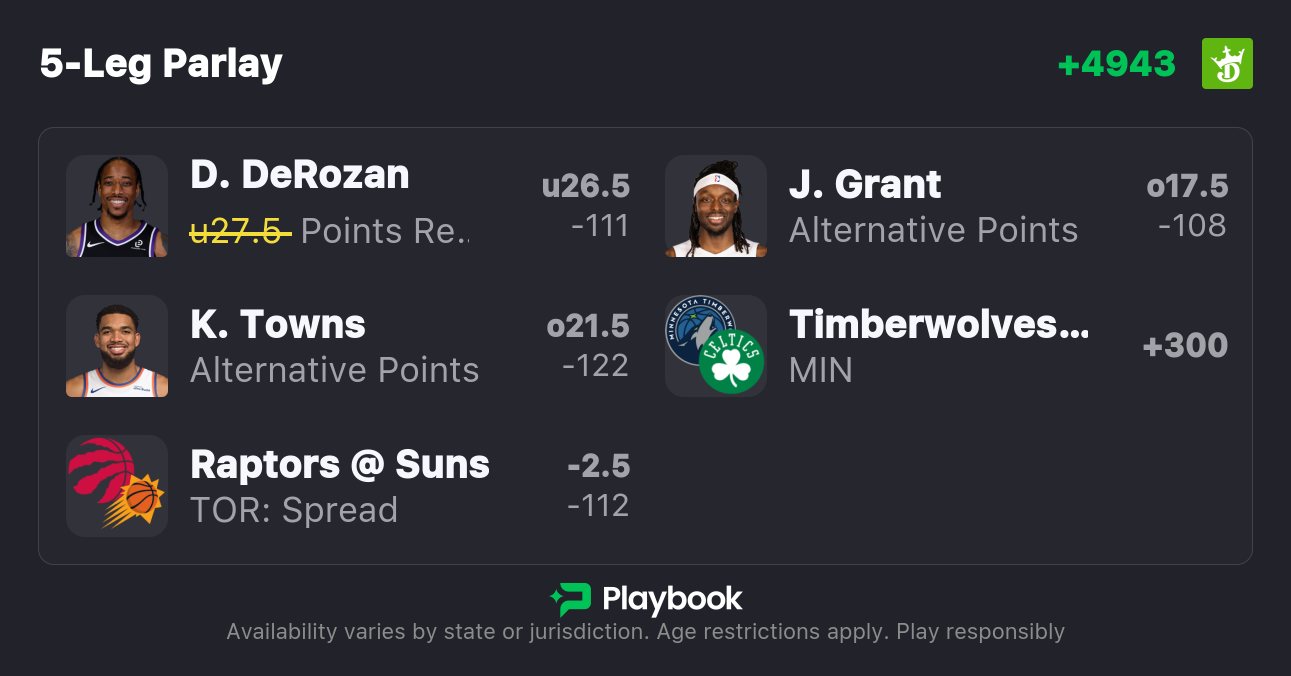
Task: Click the o17.5 Grant points line
Action: click(x=1187, y=186)
